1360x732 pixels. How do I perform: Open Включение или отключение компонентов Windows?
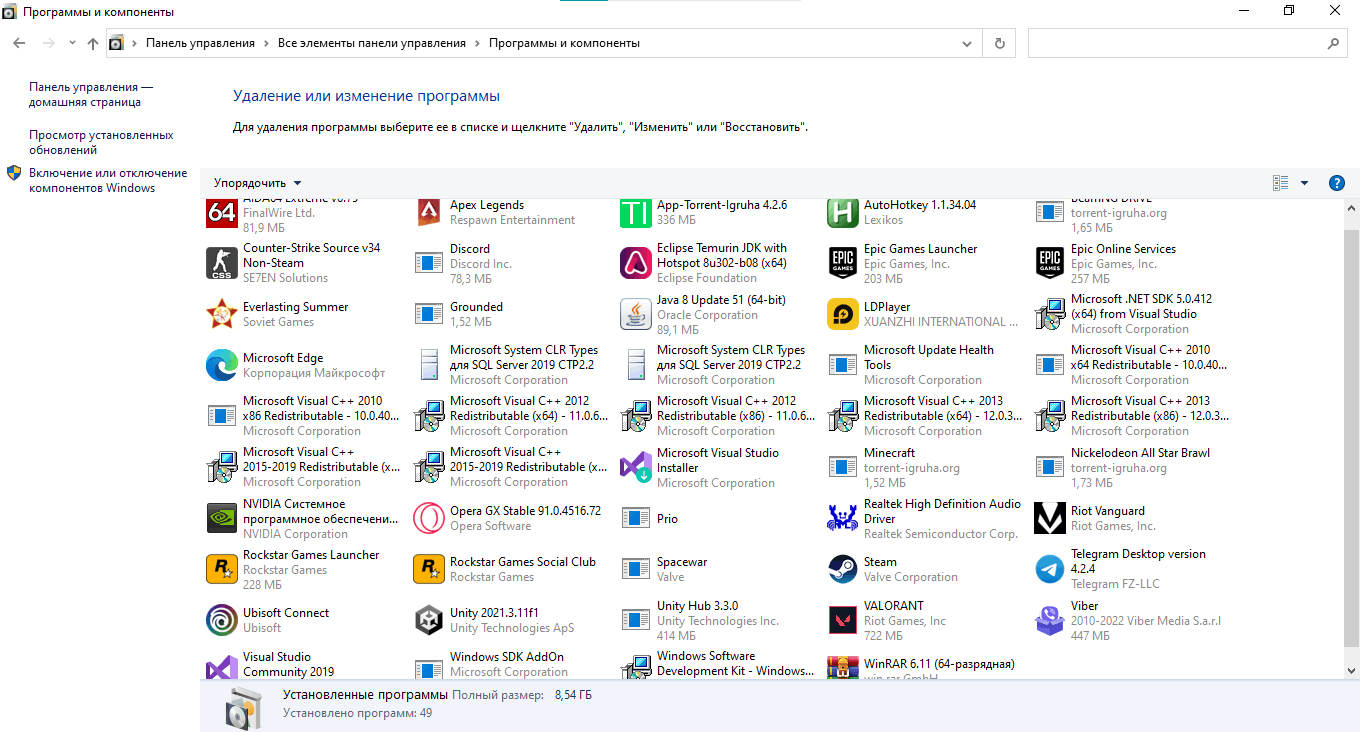(x=108, y=180)
